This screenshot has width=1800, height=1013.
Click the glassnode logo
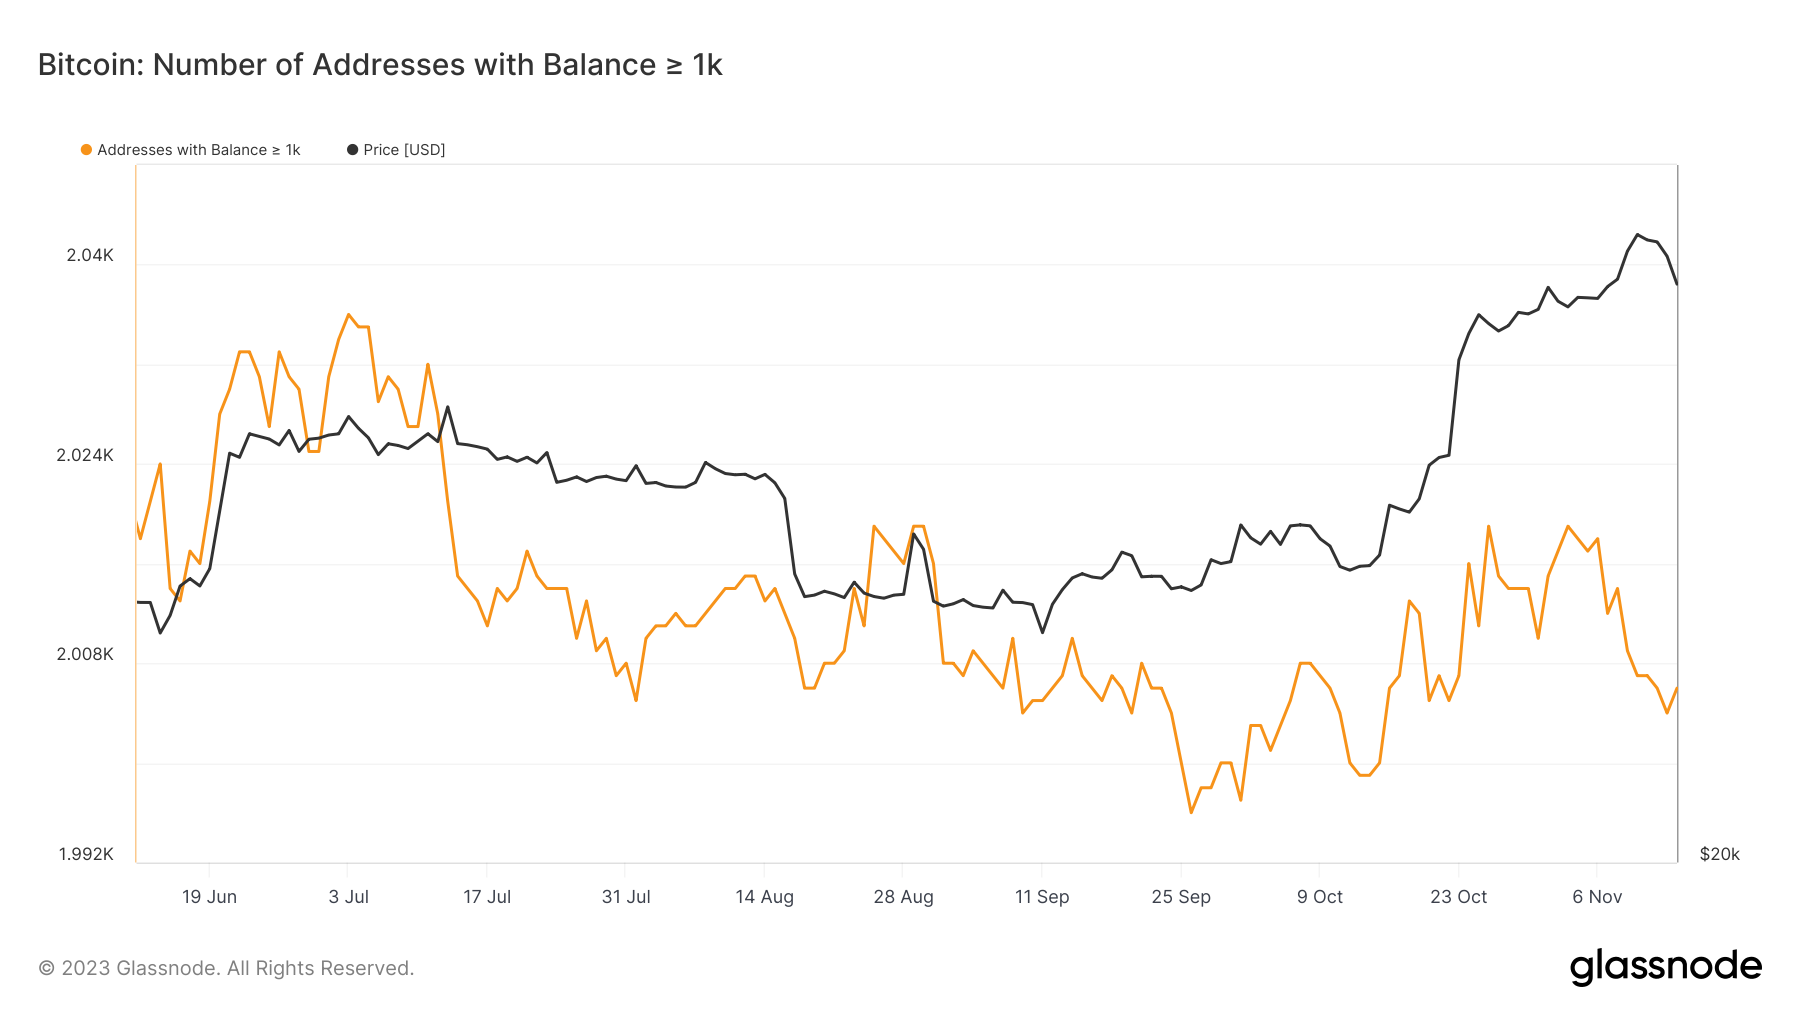(1665, 967)
